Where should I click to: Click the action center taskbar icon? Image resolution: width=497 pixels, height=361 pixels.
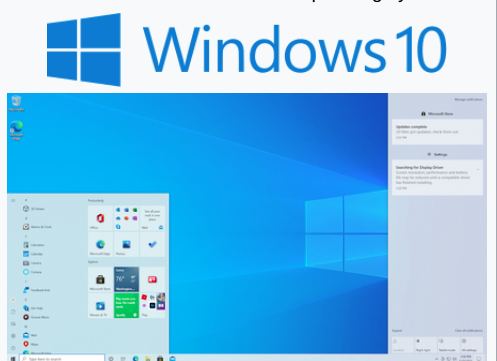coord(480,359)
